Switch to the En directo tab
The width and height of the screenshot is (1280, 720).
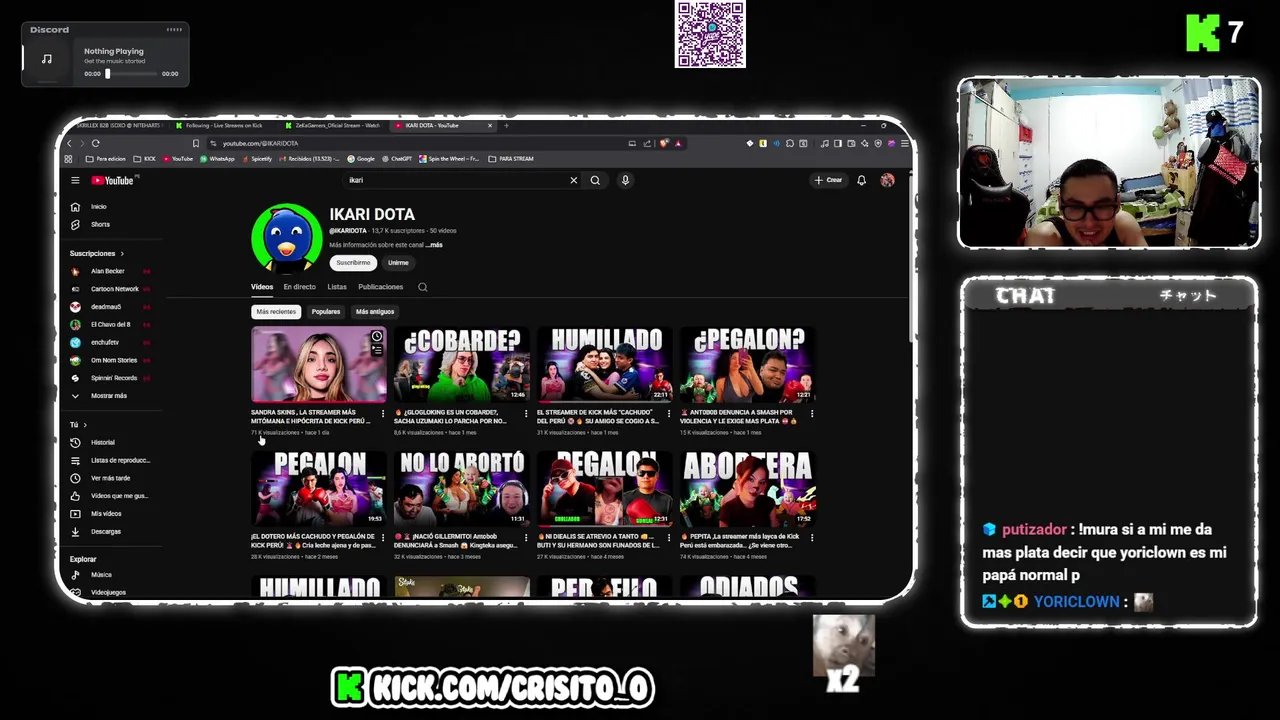pyautogui.click(x=299, y=287)
